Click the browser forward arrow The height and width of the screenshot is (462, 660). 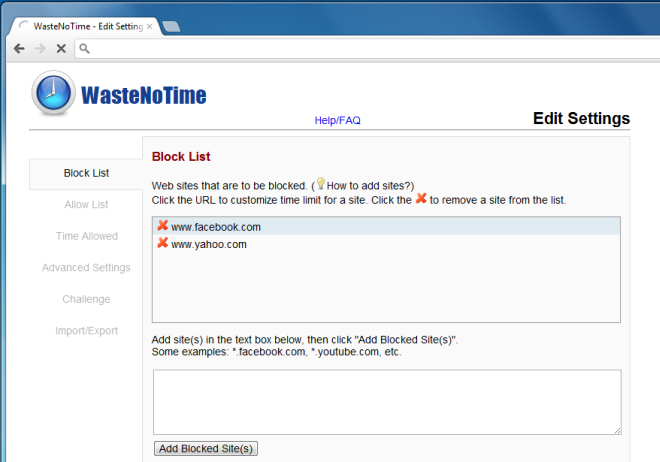(40, 49)
